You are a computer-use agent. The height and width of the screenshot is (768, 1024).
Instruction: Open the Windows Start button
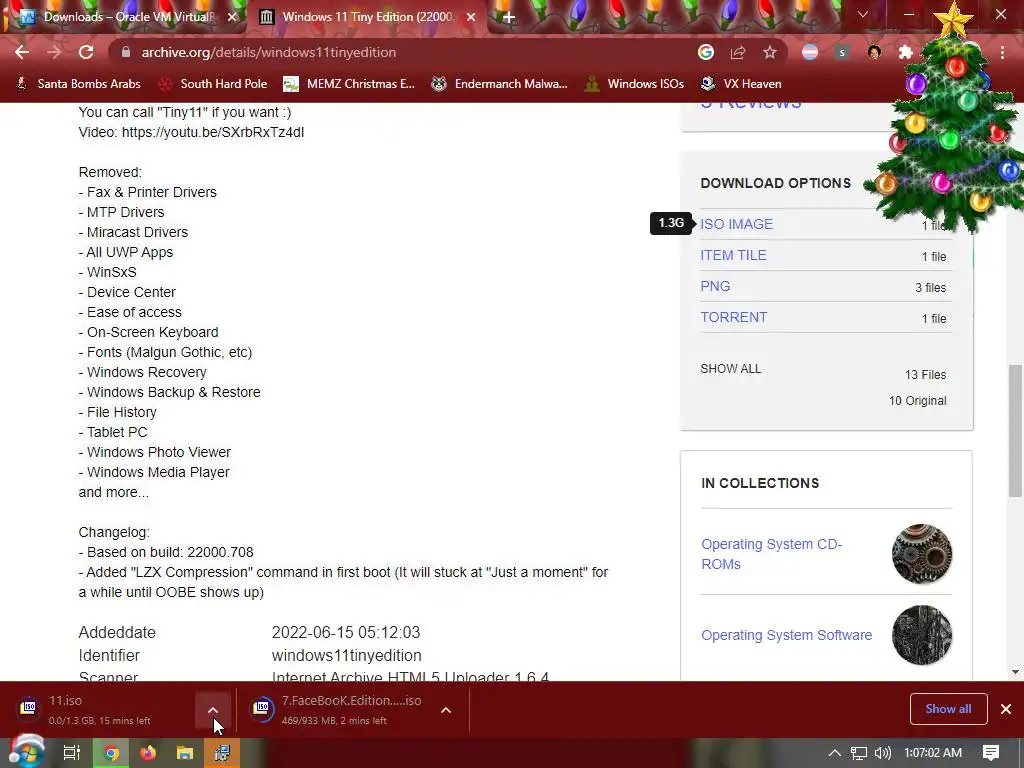click(25, 752)
